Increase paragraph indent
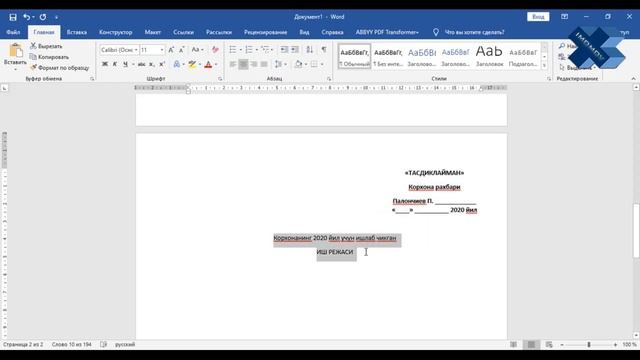 pyautogui.click(x=295, y=50)
